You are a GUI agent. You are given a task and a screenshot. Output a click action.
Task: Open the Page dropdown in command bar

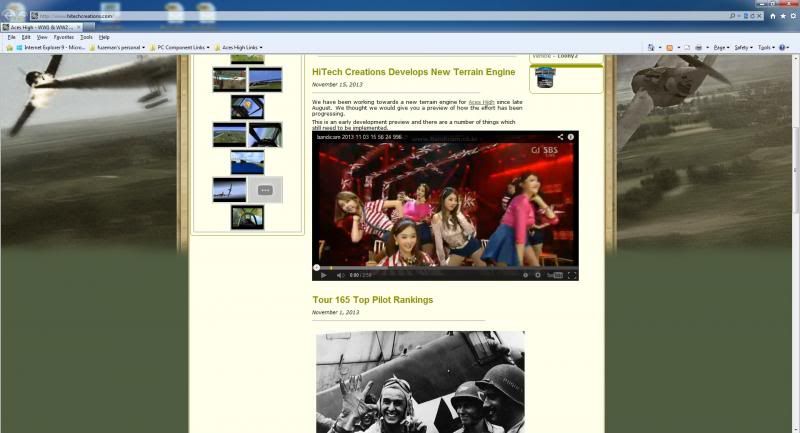pyautogui.click(x=721, y=47)
